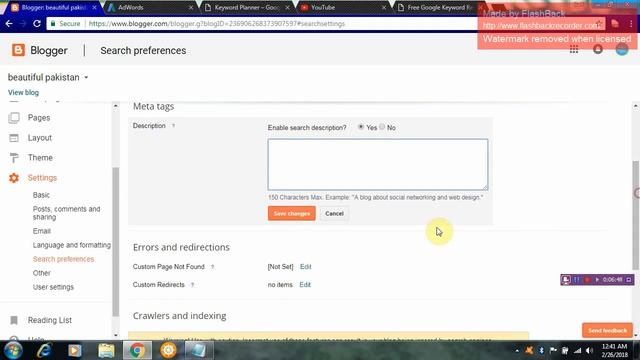Click the Layout sidebar icon
Screen dimensions: 640x360
14,138
